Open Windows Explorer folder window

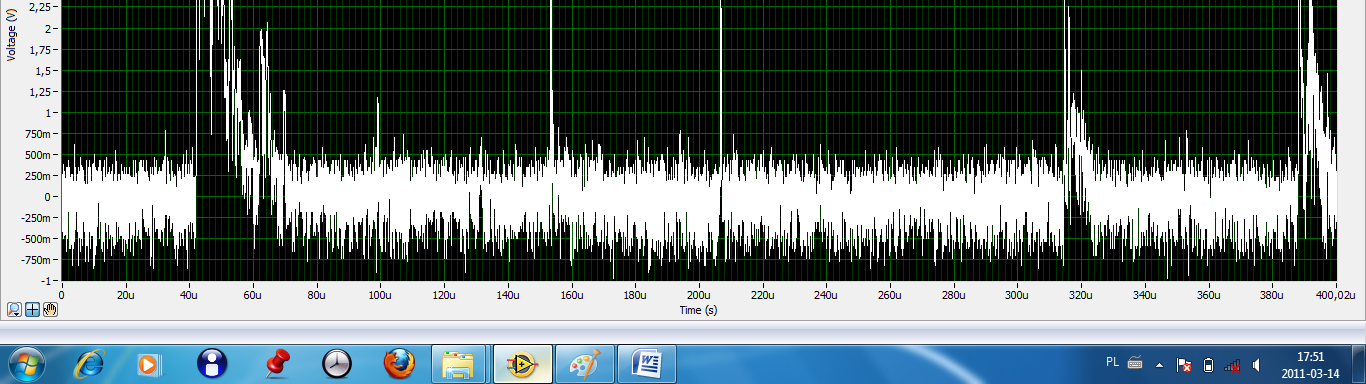click(460, 364)
